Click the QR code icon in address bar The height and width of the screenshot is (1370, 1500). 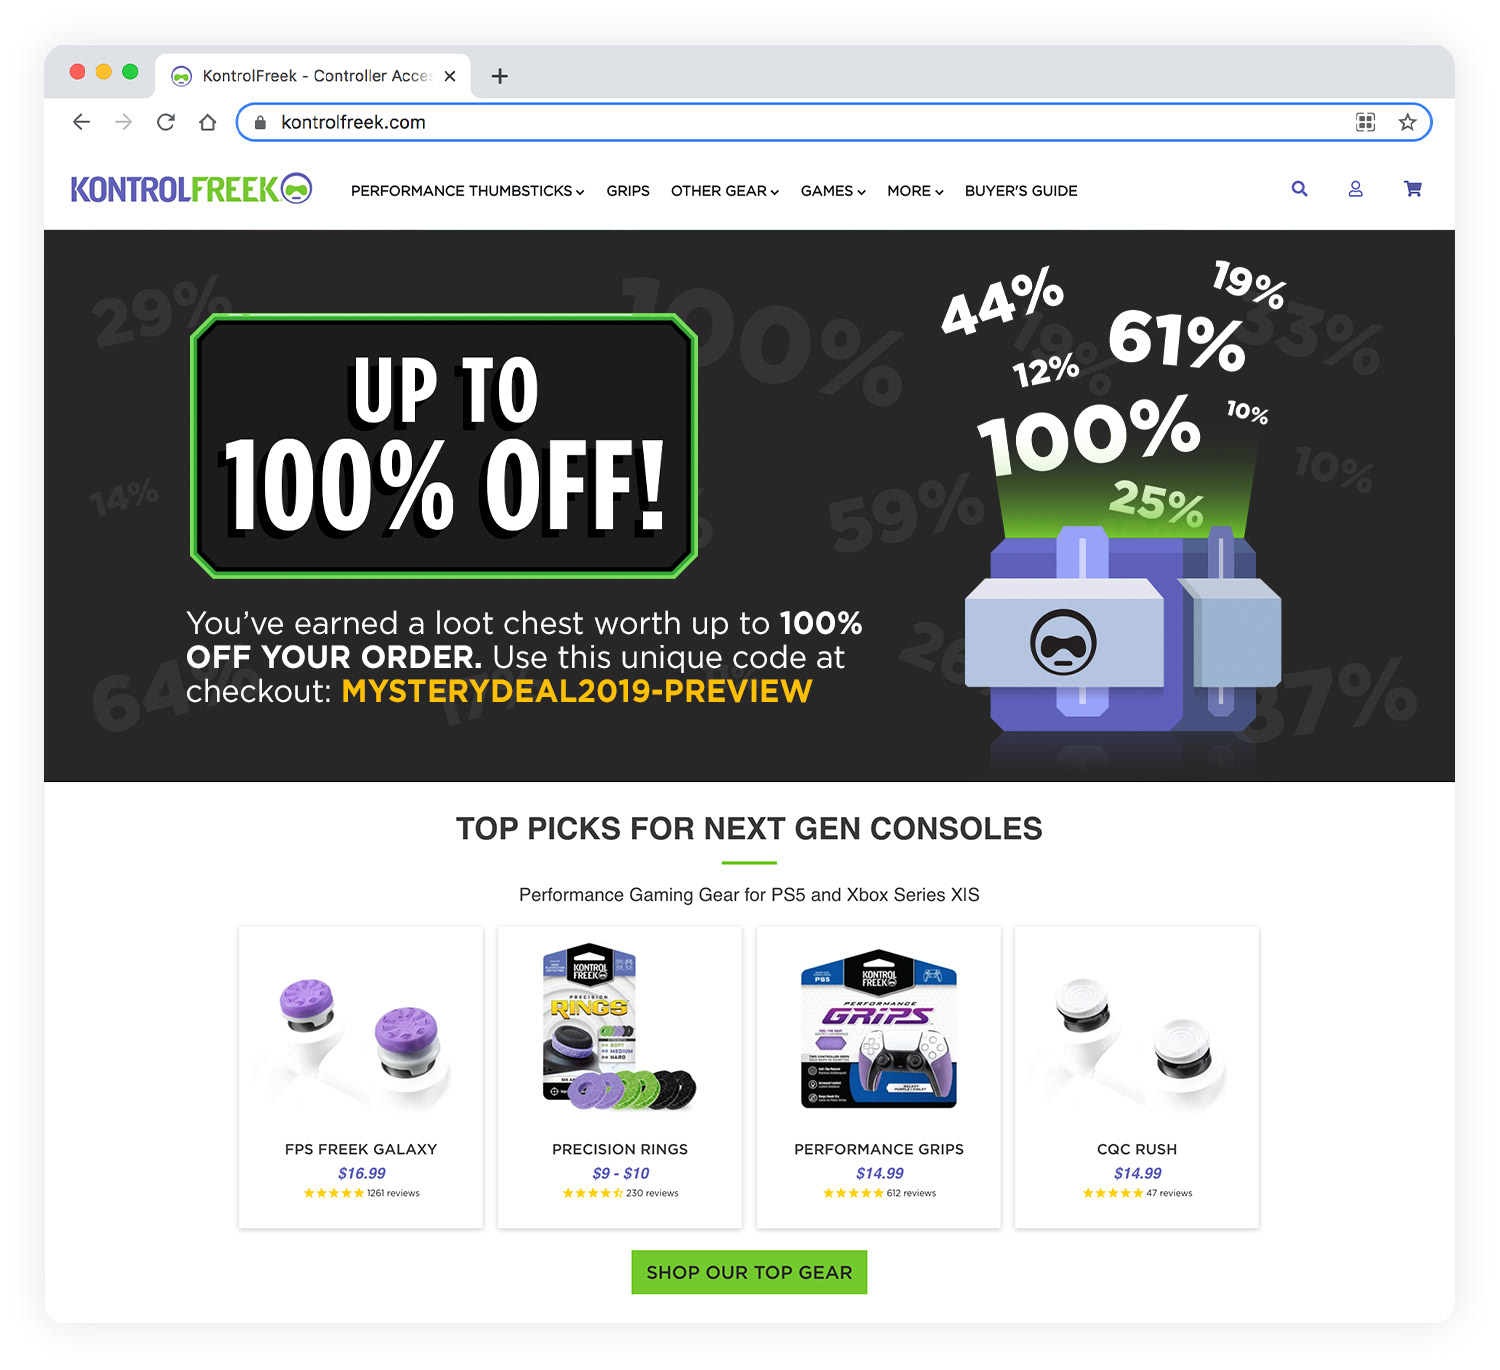tap(1365, 122)
